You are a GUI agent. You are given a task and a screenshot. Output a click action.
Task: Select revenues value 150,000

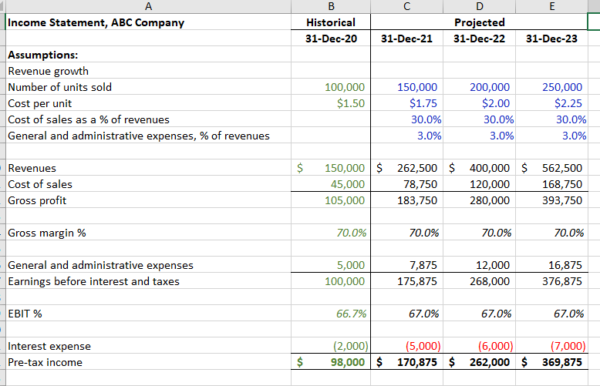[x=331, y=168]
